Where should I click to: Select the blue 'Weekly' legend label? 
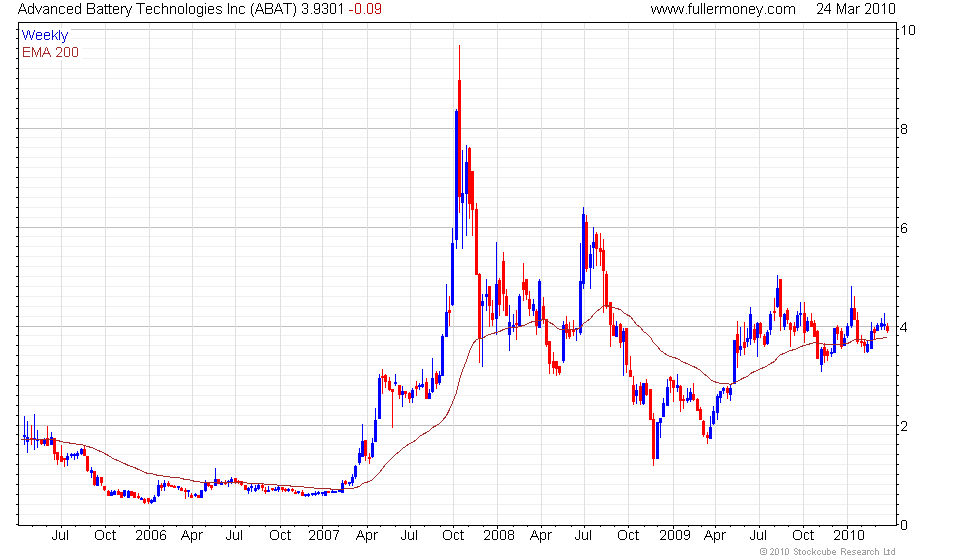click(45, 36)
